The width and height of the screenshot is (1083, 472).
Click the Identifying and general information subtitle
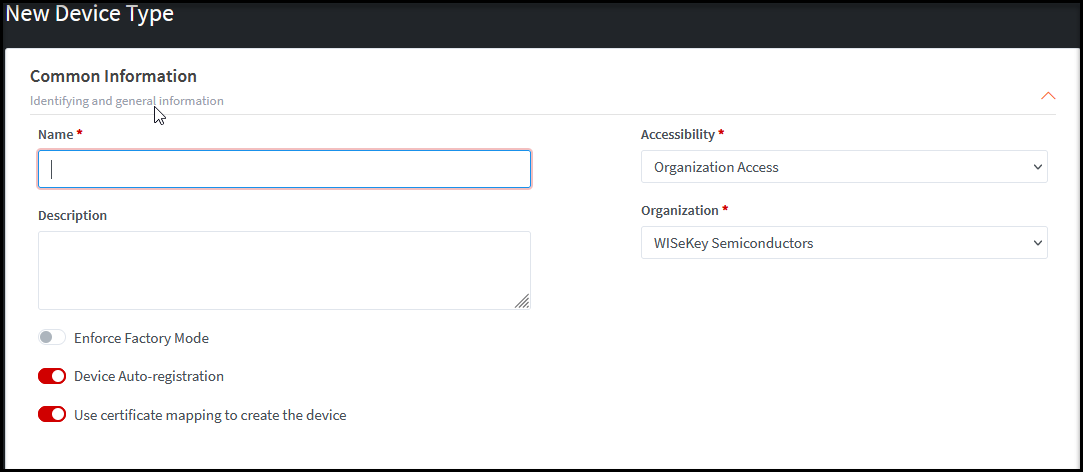coord(127,101)
